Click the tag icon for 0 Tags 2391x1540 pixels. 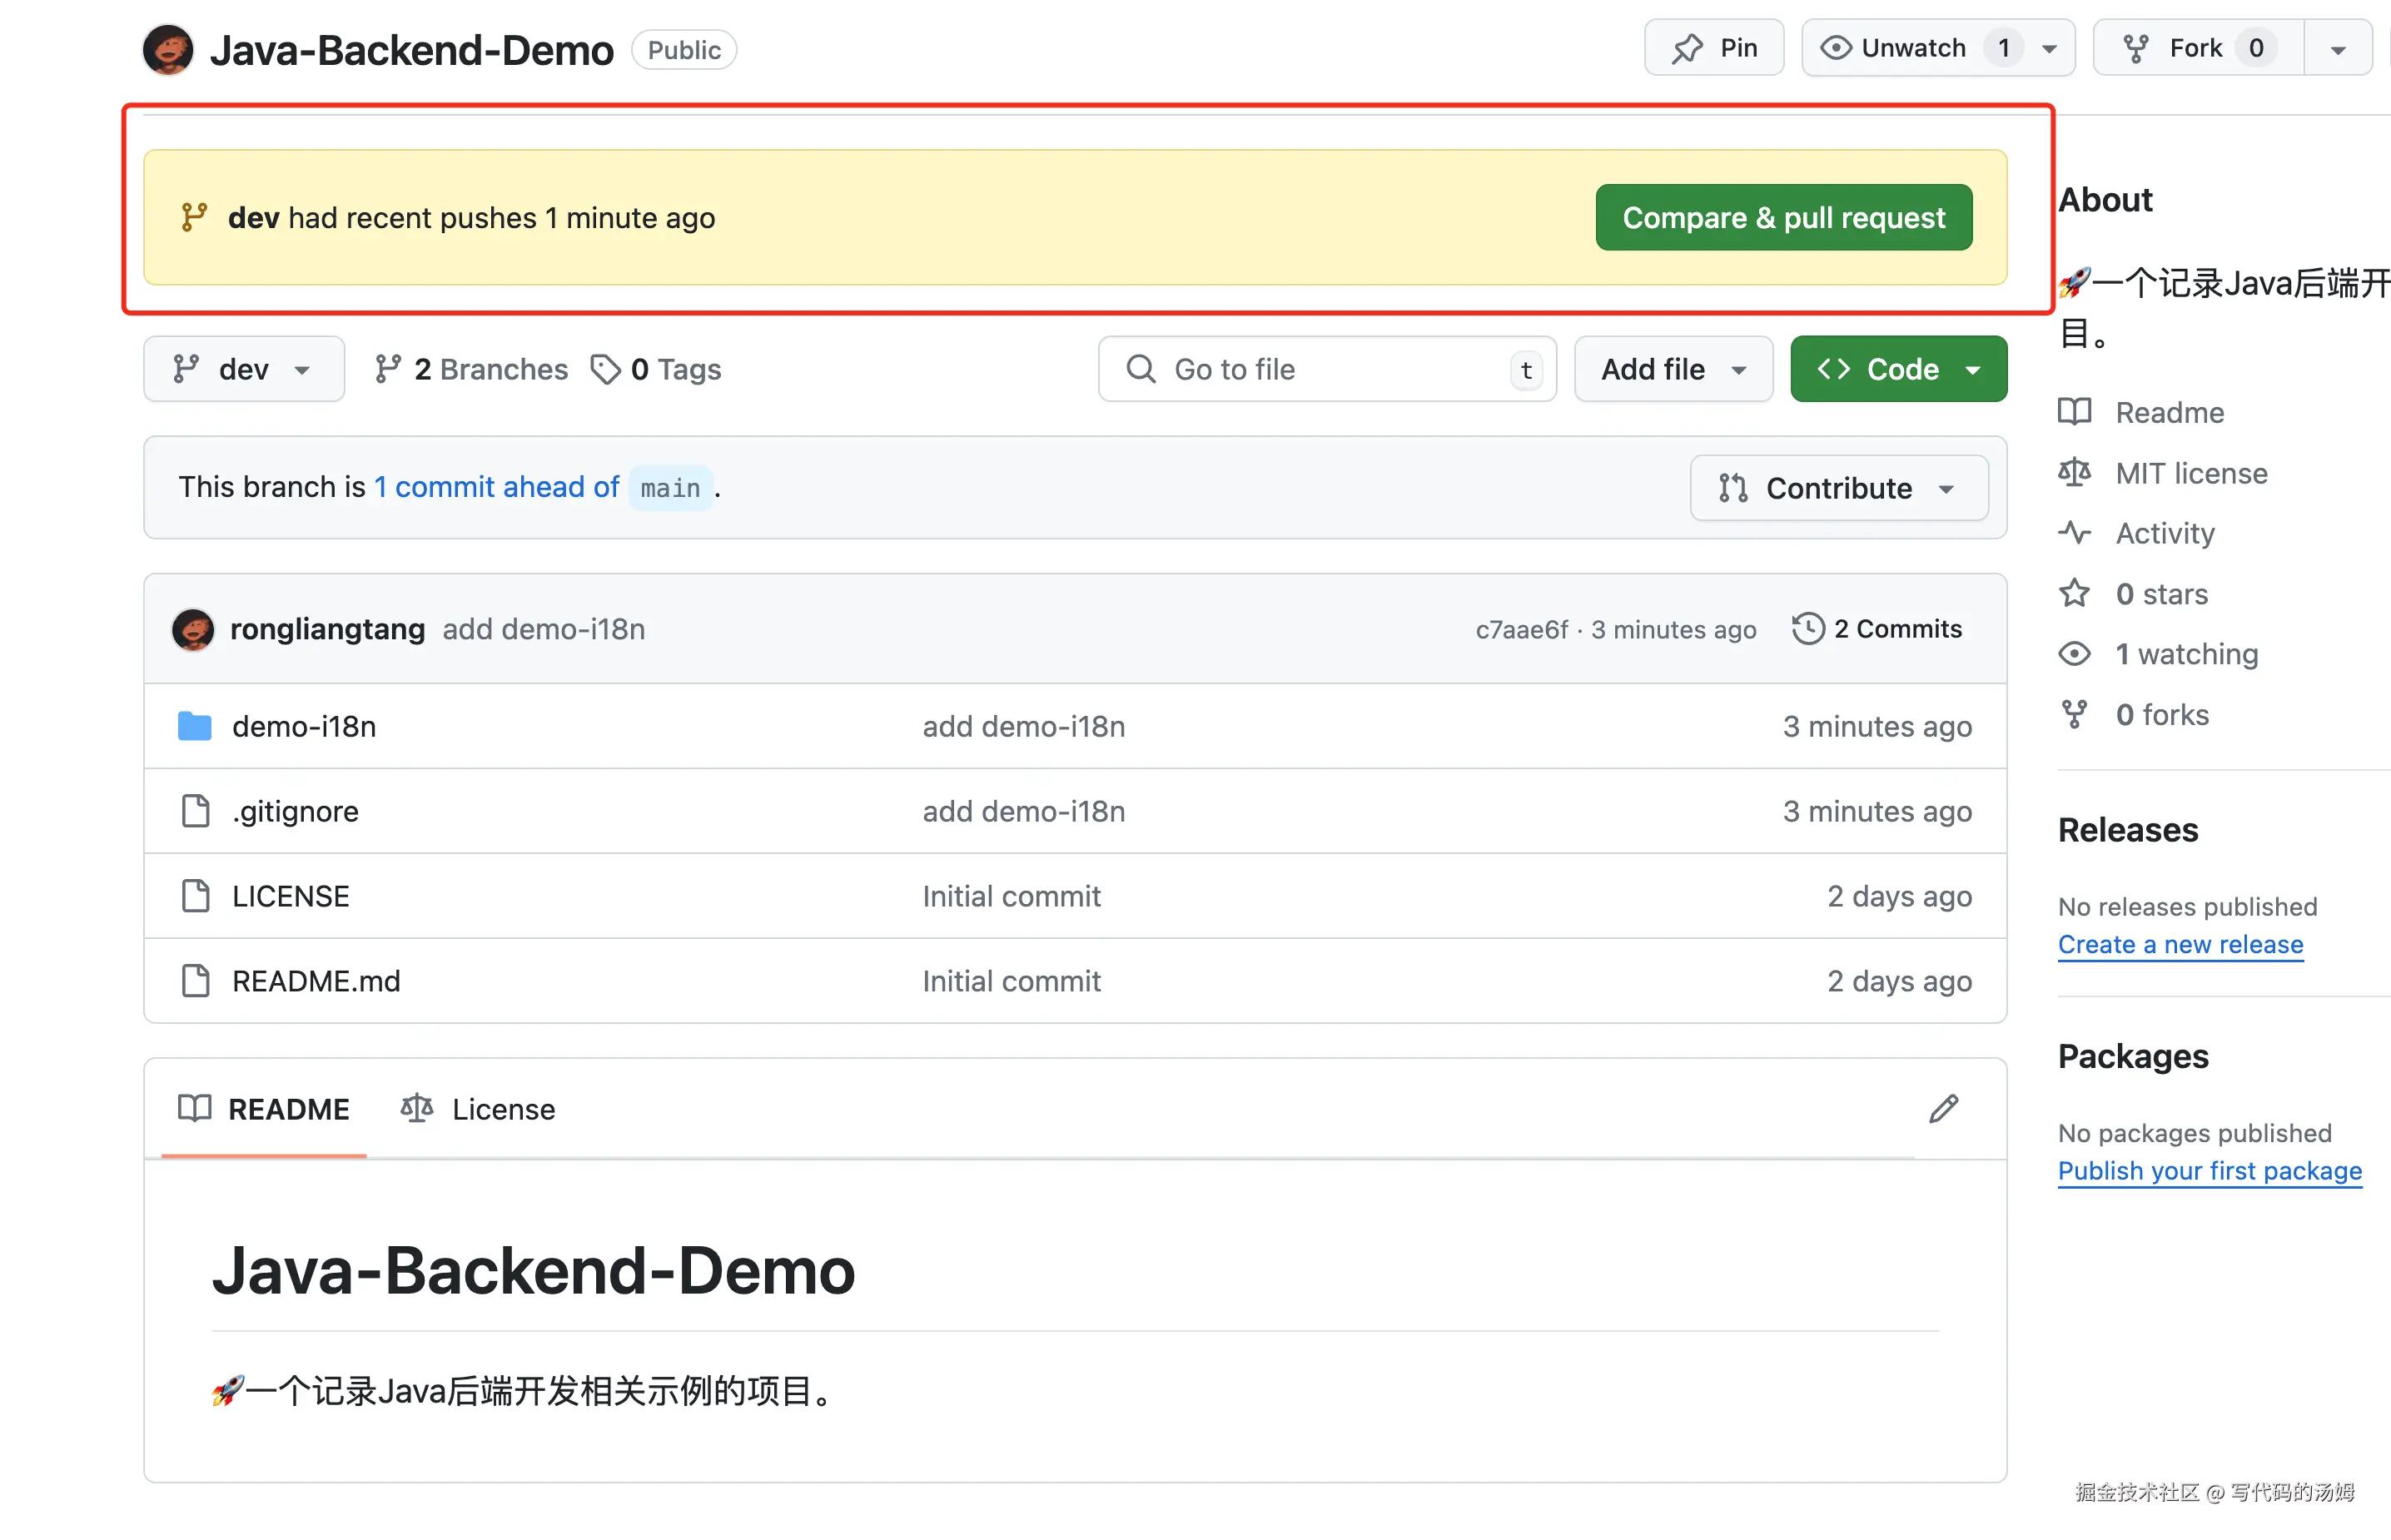pyautogui.click(x=605, y=369)
